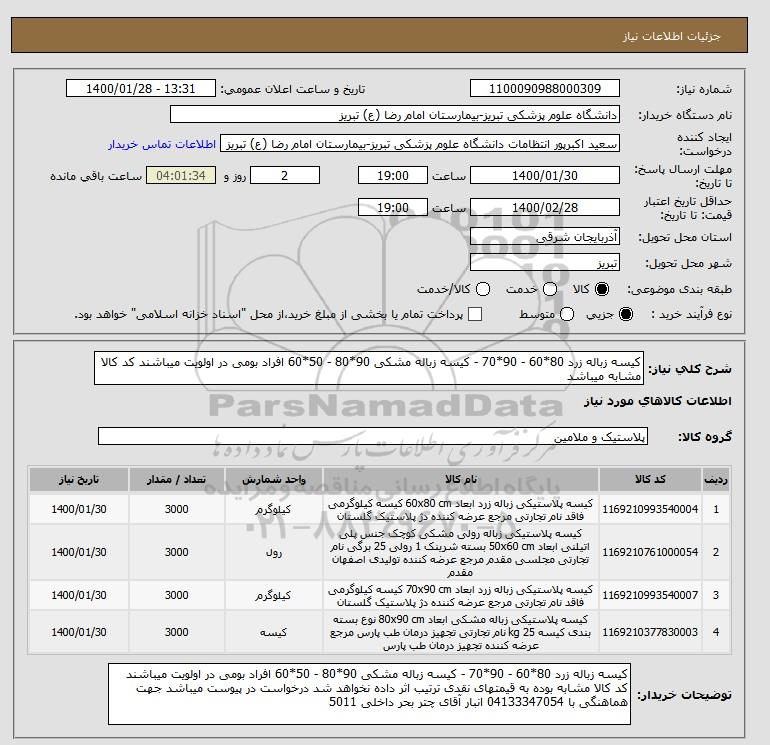Select the متوسط purchase type radio
Image resolution: width=770 pixels, height=745 pixels.
click(x=567, y=314)
